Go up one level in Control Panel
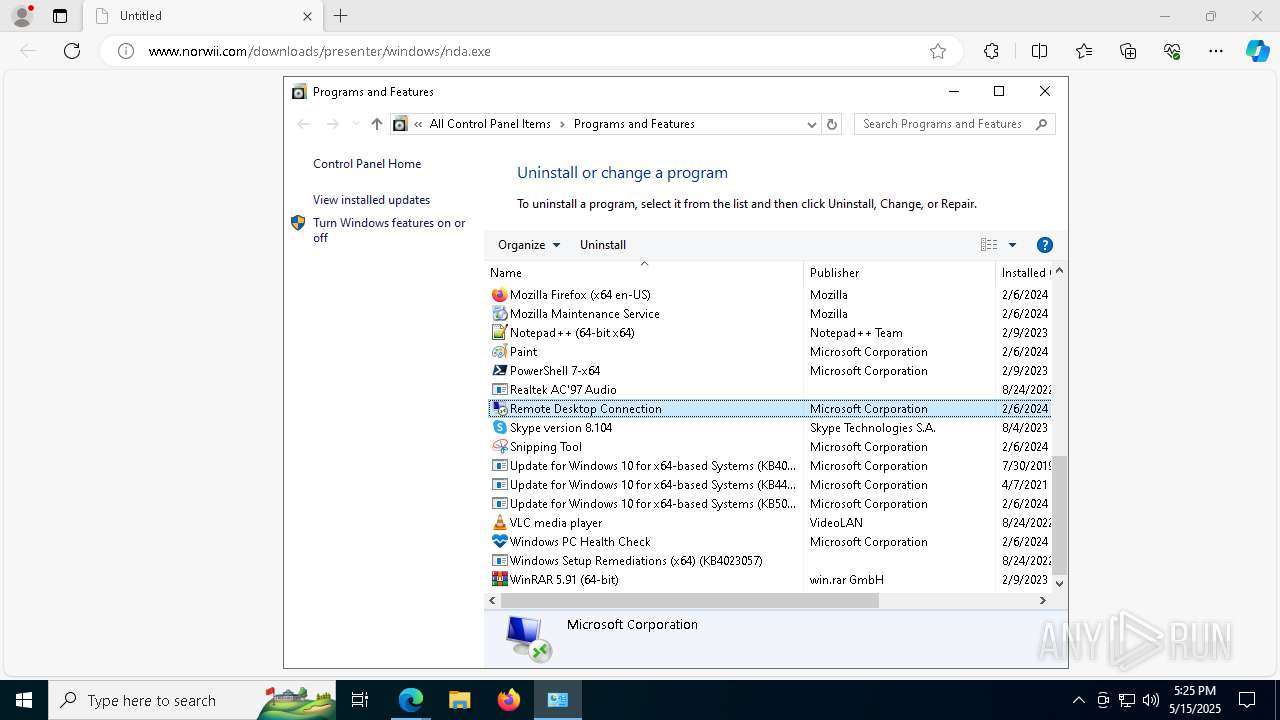This screenshot has width=1280, height=720. (x=376, y=124)
